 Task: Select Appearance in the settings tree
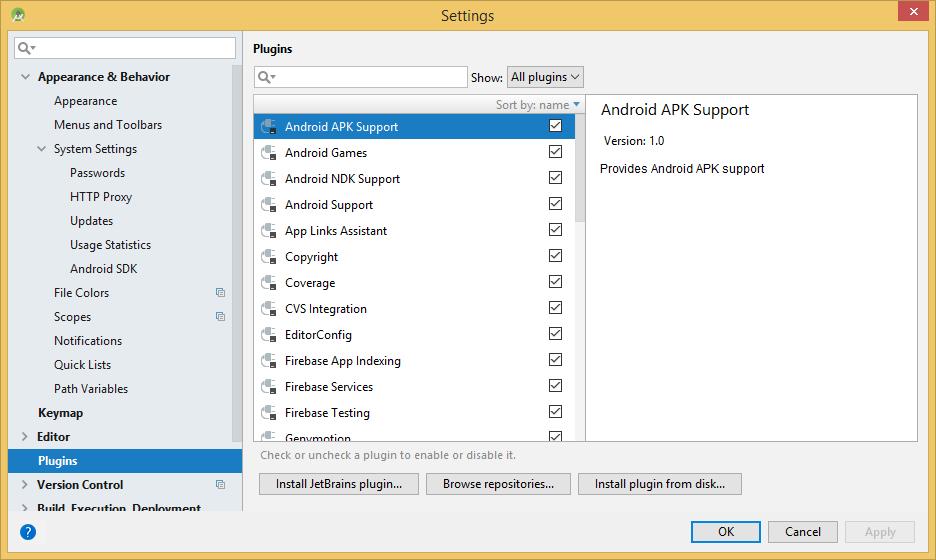coord(85,101)
